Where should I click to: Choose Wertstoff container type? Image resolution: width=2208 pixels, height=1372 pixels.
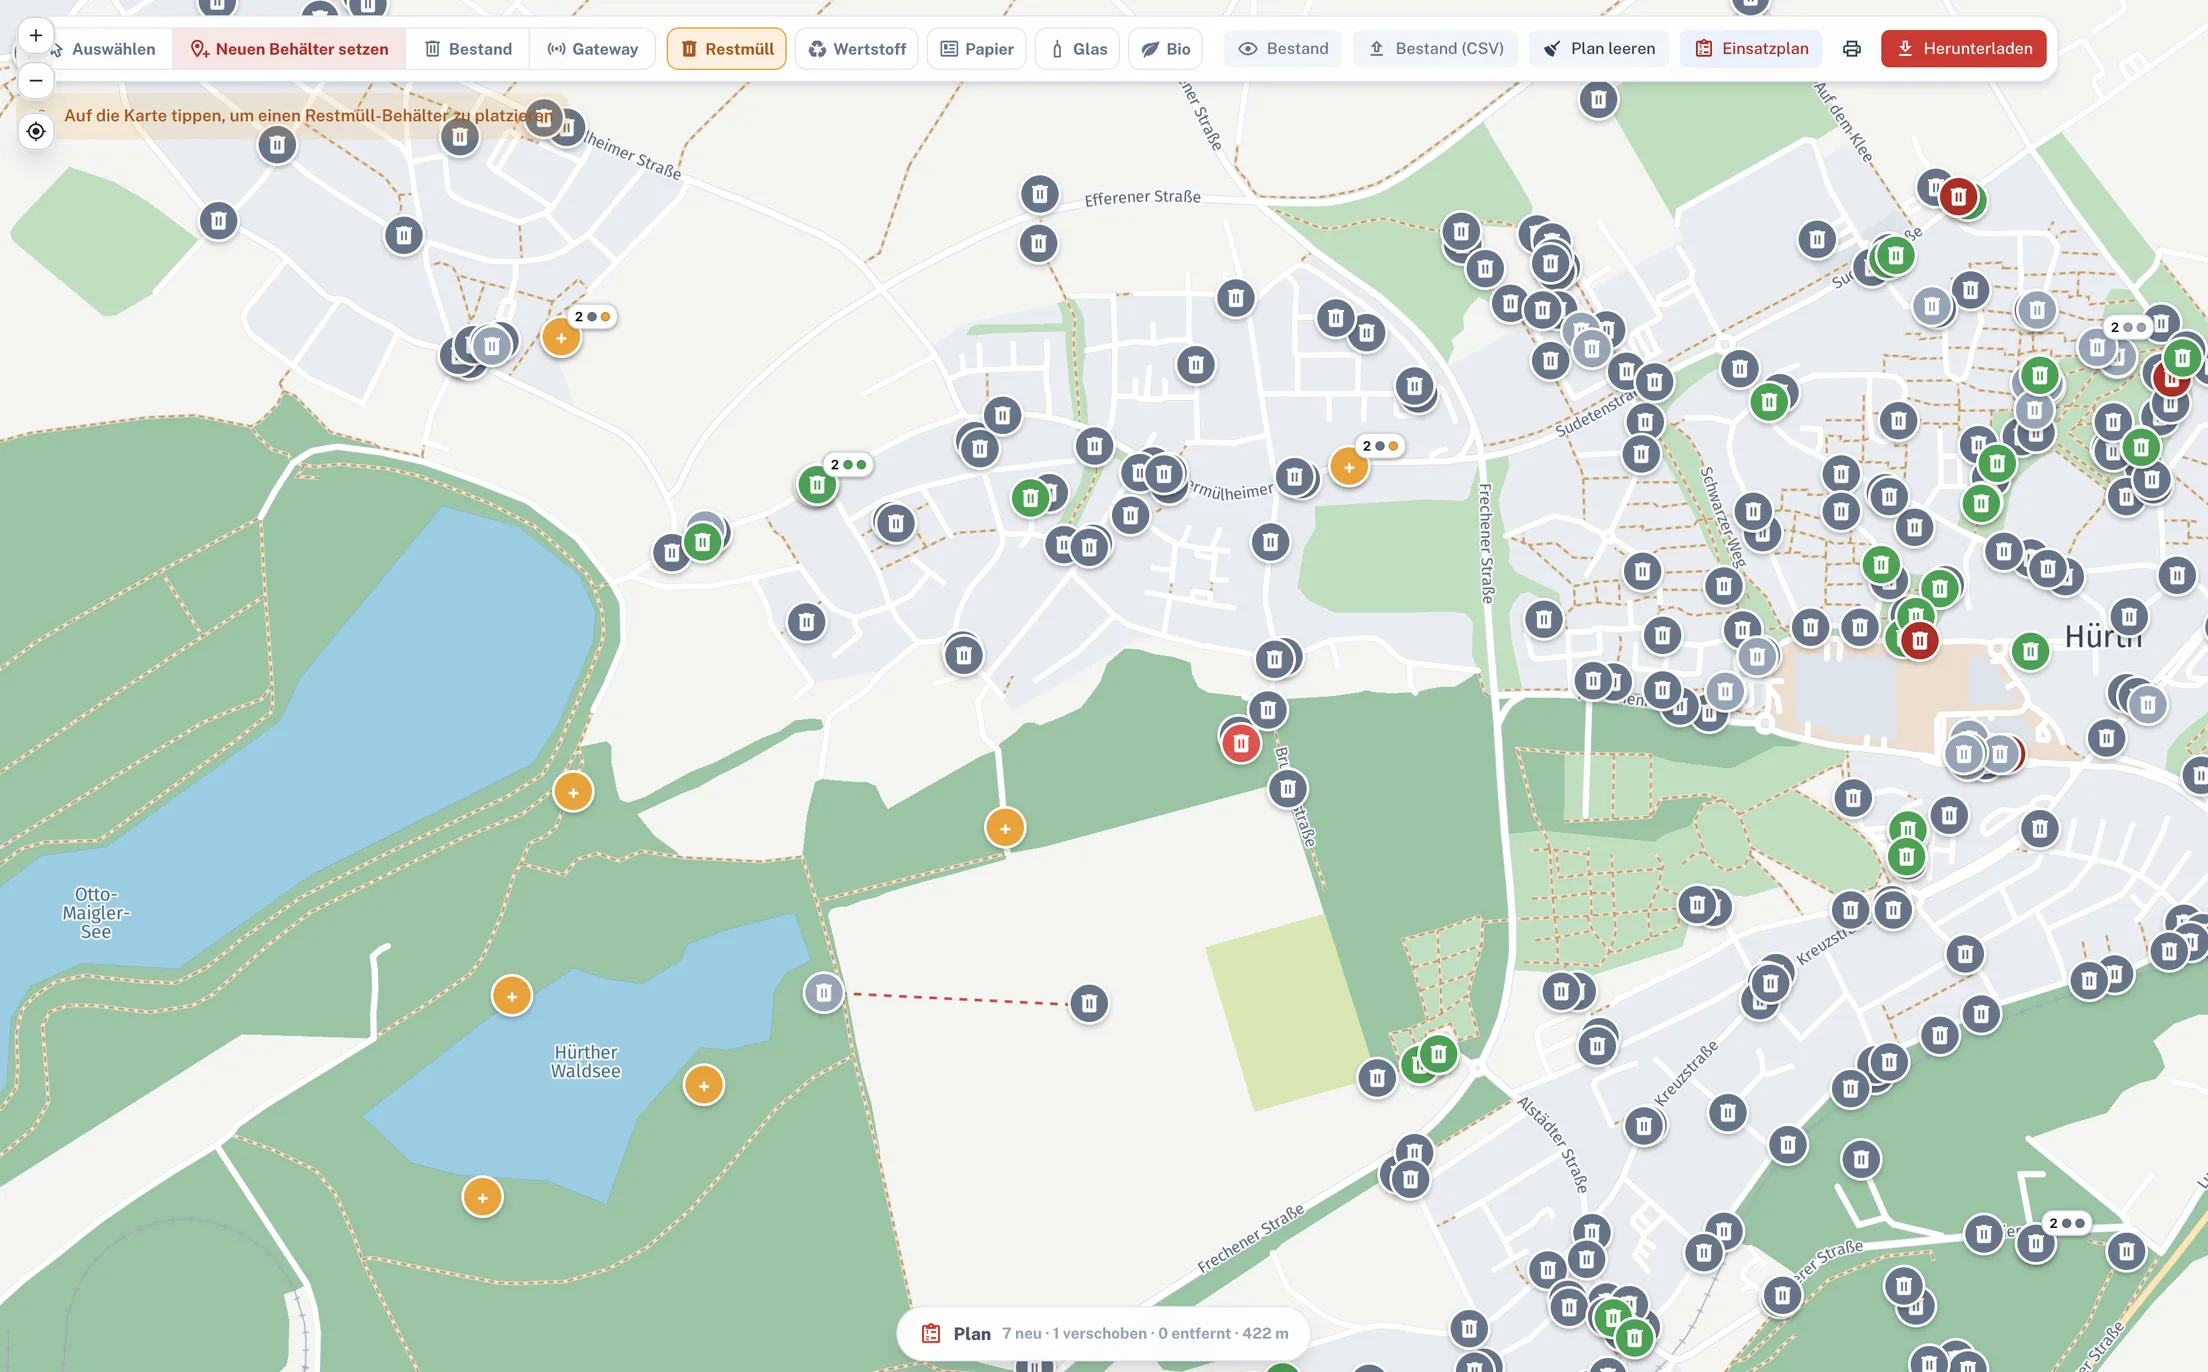[x=857, y=49]
